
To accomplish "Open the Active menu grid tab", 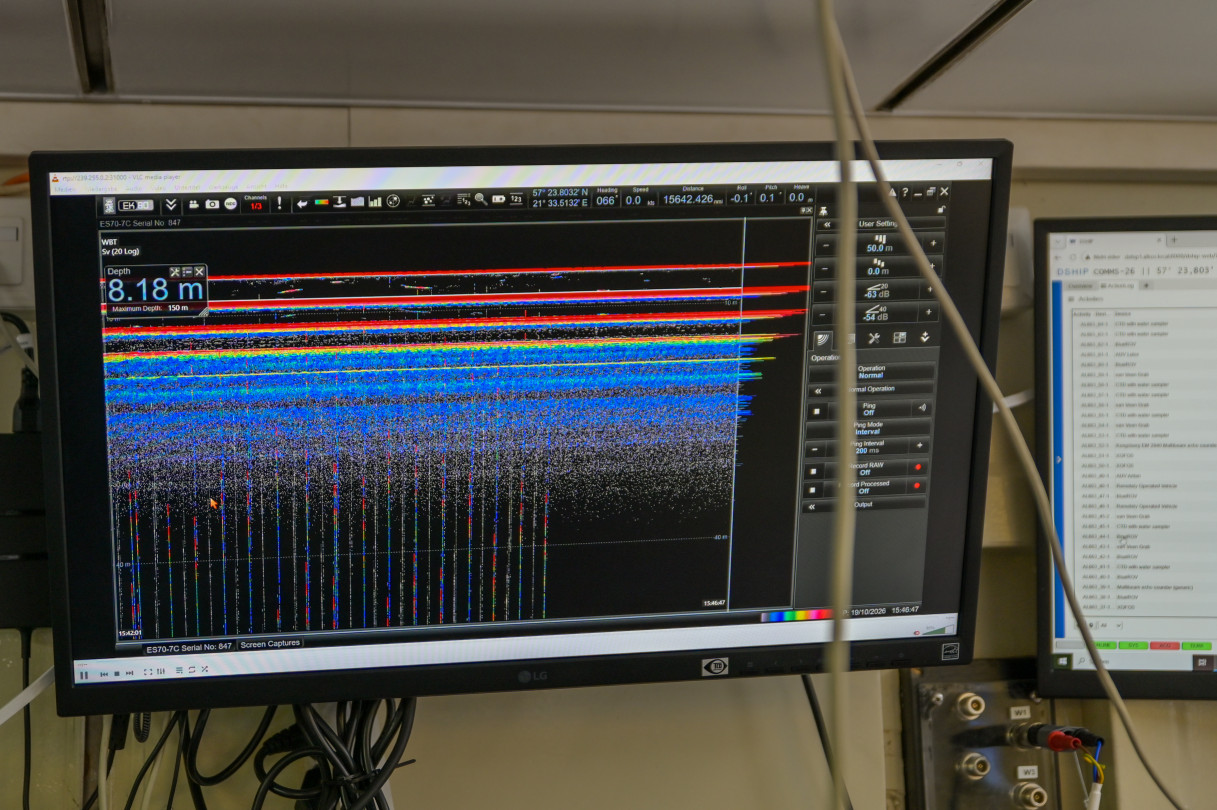I will (x=899, y=338).
